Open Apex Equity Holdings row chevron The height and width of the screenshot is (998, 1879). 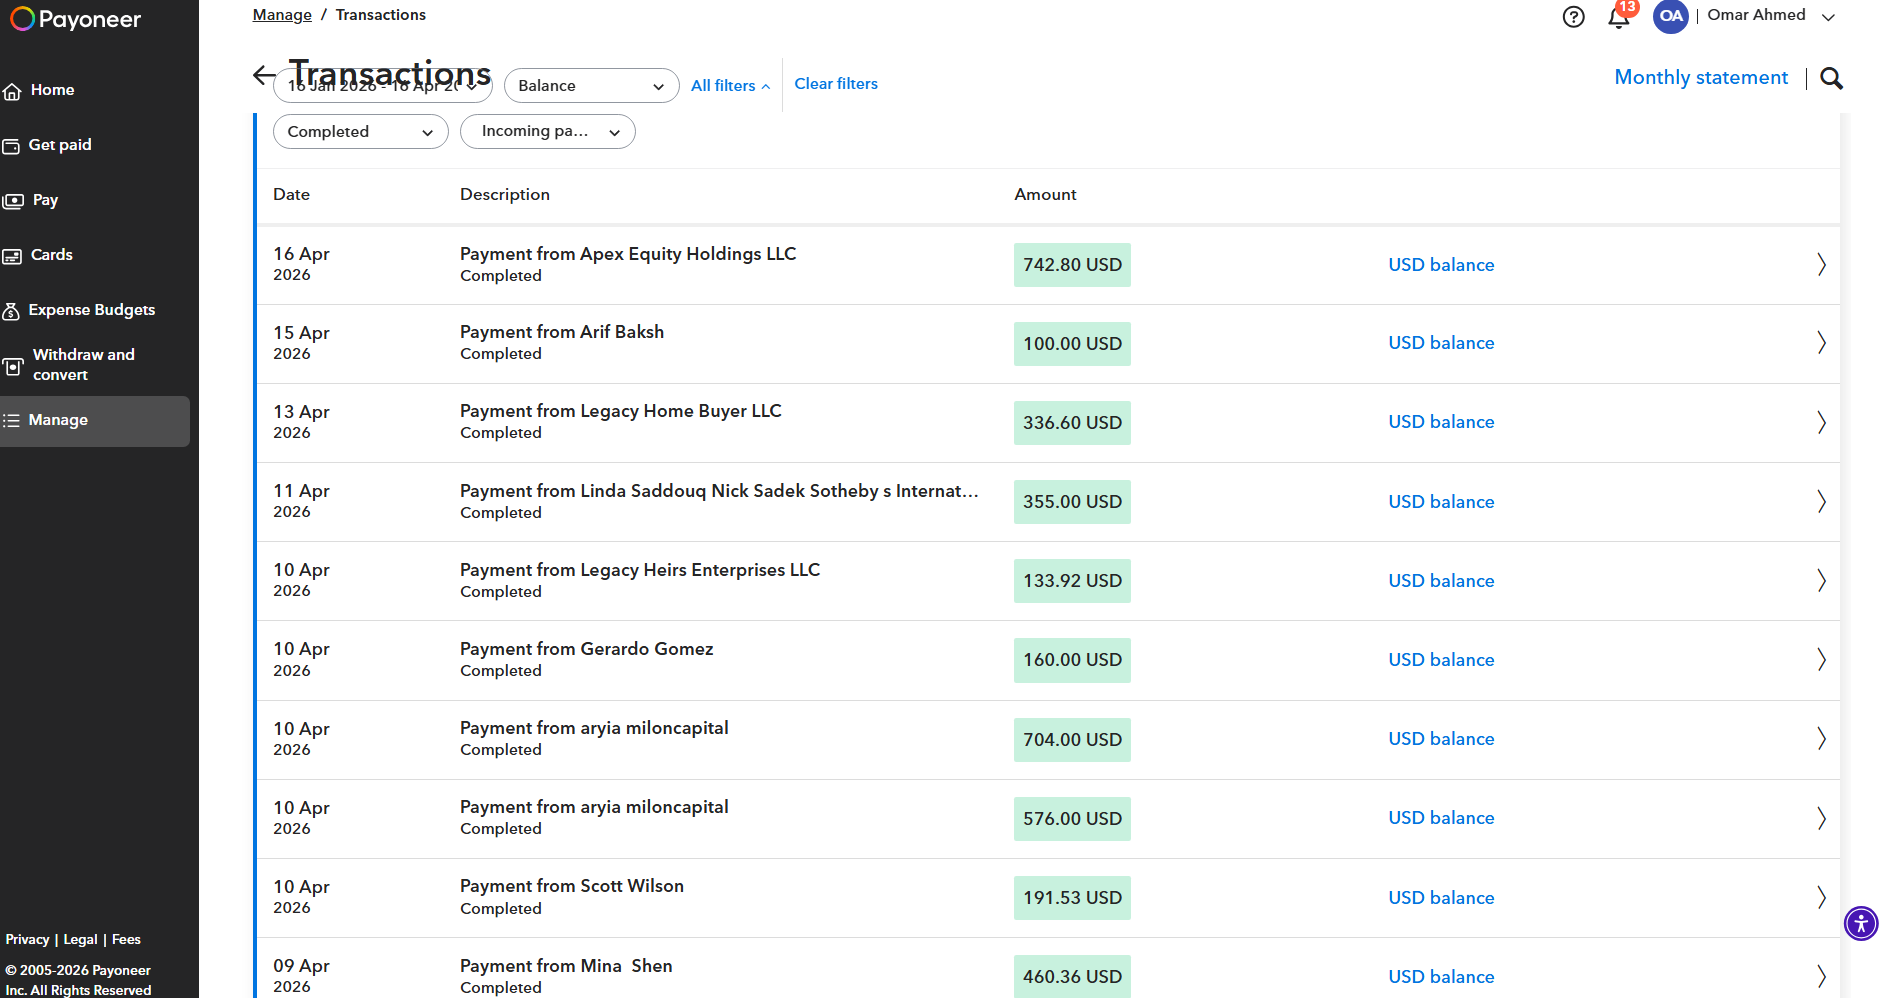pos(1820,265)
